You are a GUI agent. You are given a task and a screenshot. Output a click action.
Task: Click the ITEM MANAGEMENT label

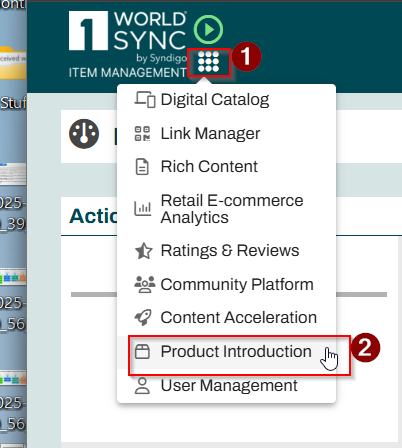tap(128, 73)
